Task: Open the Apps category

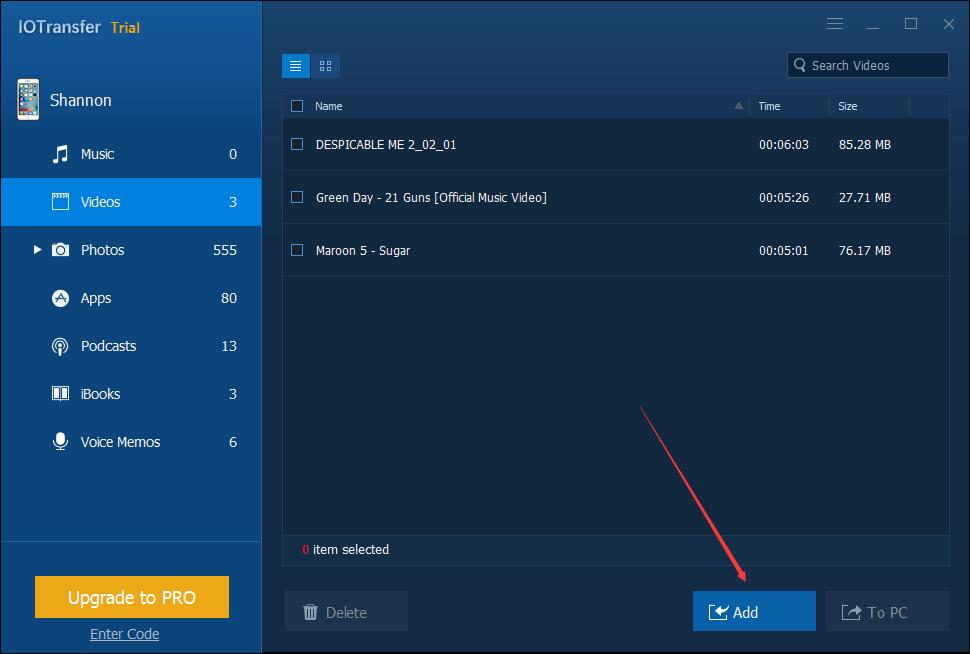Action: point(131,298)
